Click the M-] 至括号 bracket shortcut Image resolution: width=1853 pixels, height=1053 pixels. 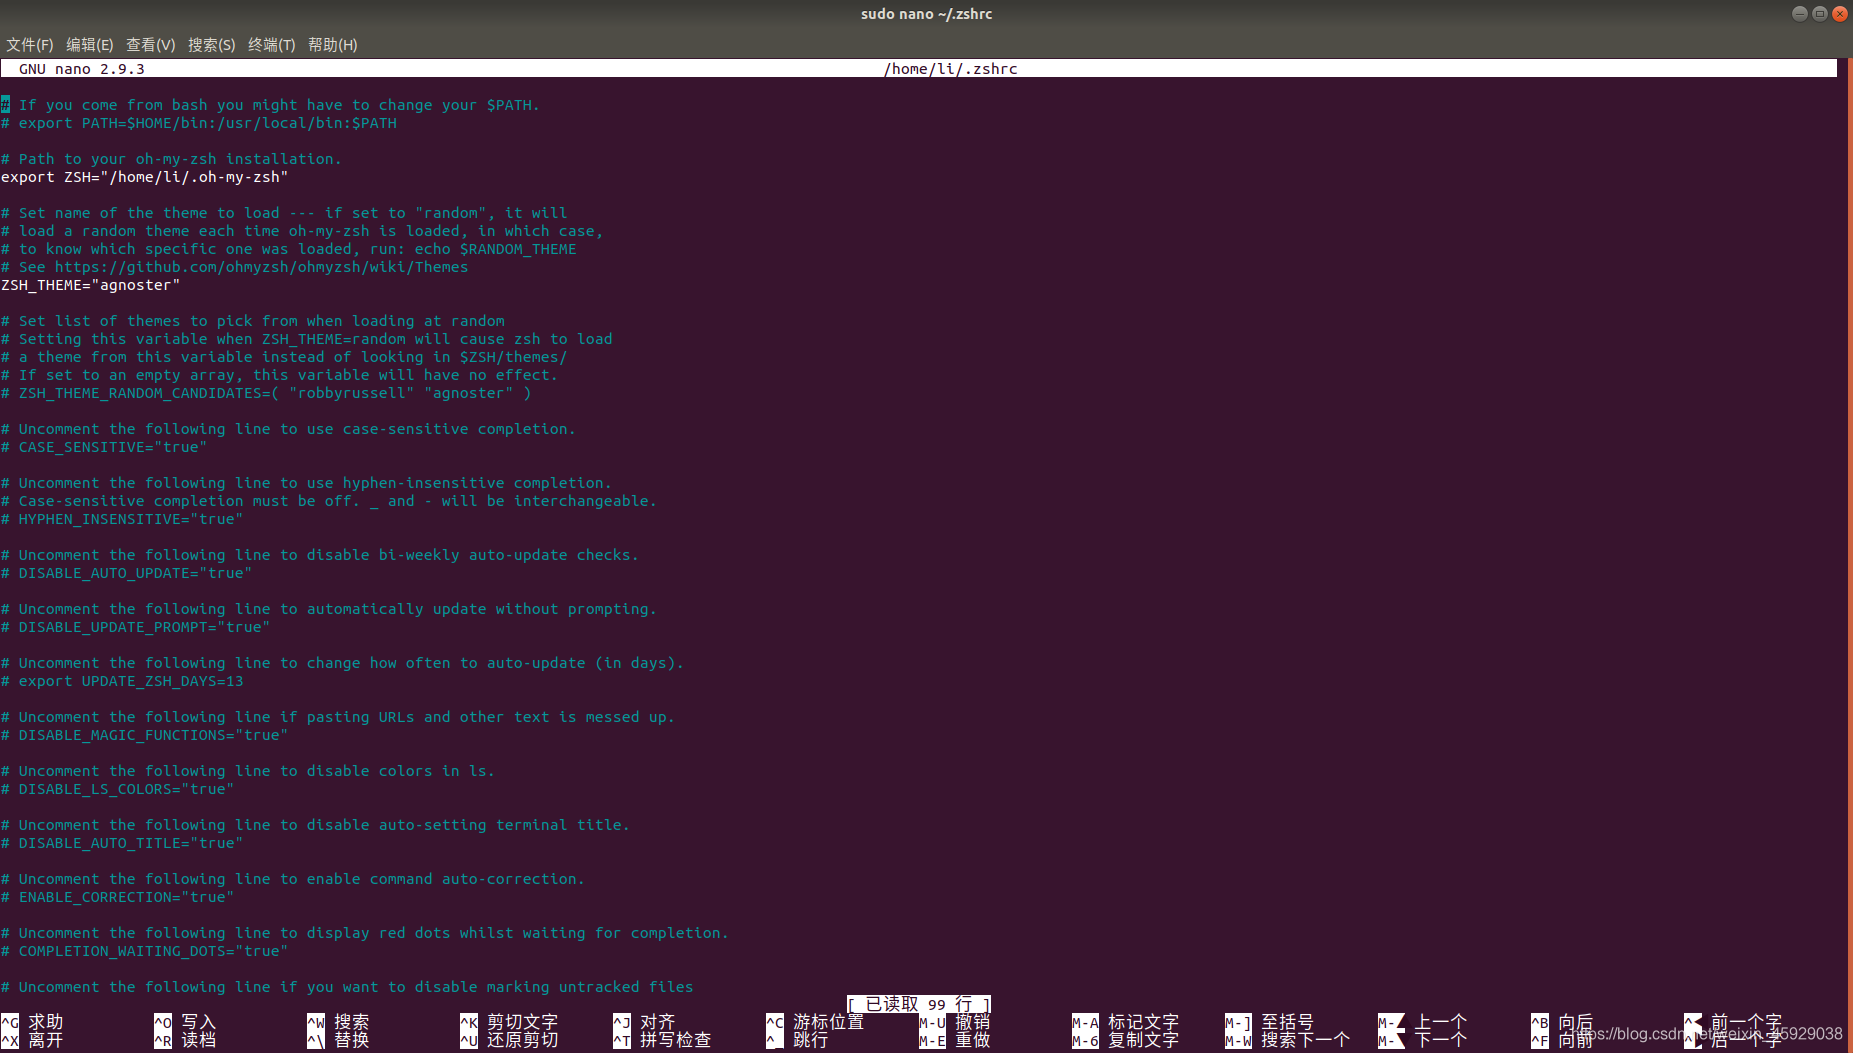[x=1270, y=1022]
